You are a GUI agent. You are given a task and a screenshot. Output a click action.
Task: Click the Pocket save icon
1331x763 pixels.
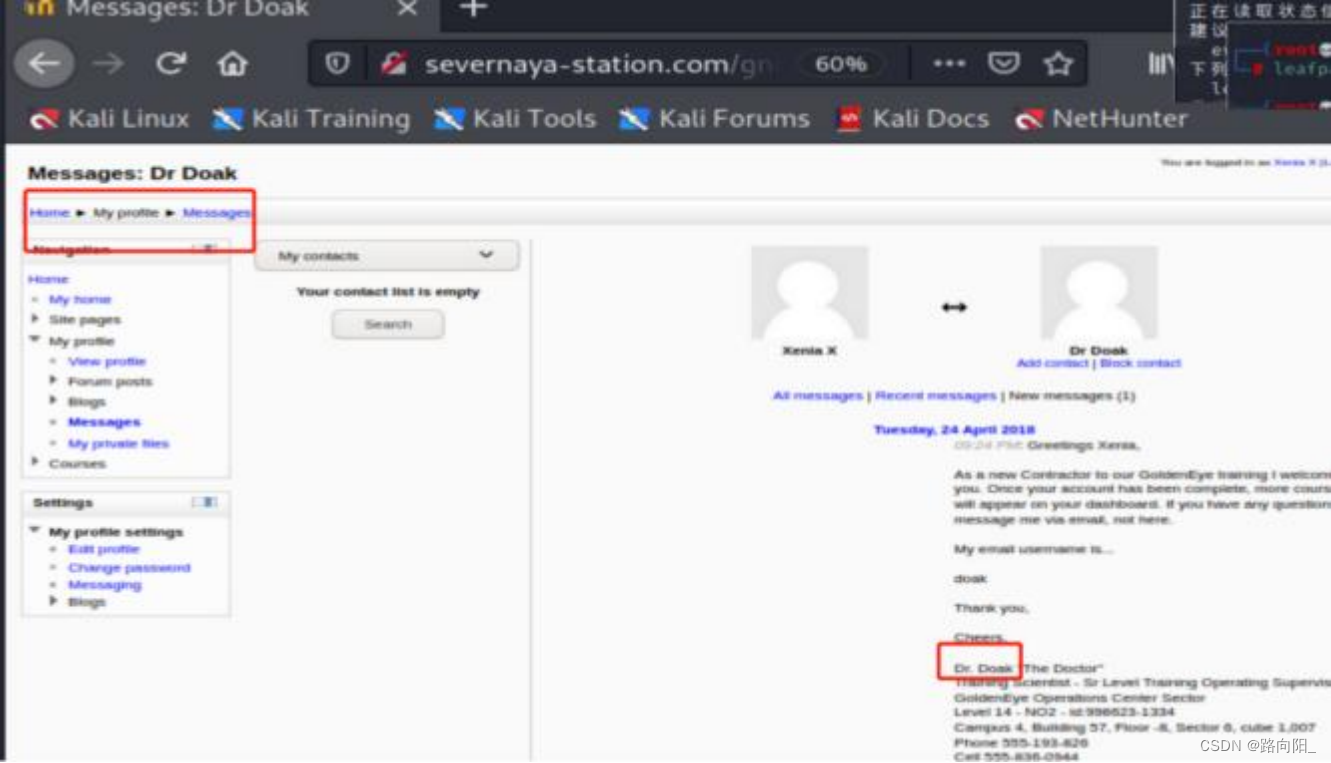1003,64
